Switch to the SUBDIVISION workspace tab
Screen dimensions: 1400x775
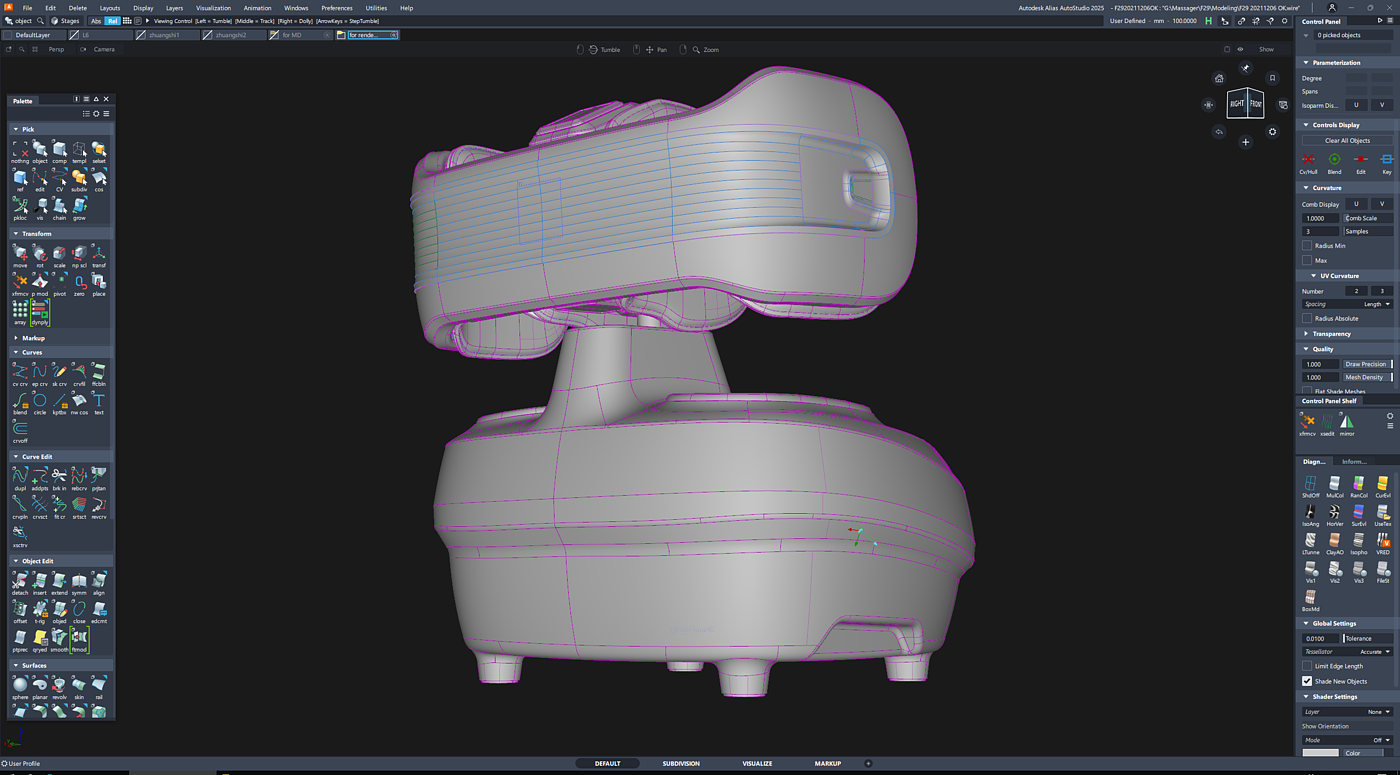[x=680, y=764]
